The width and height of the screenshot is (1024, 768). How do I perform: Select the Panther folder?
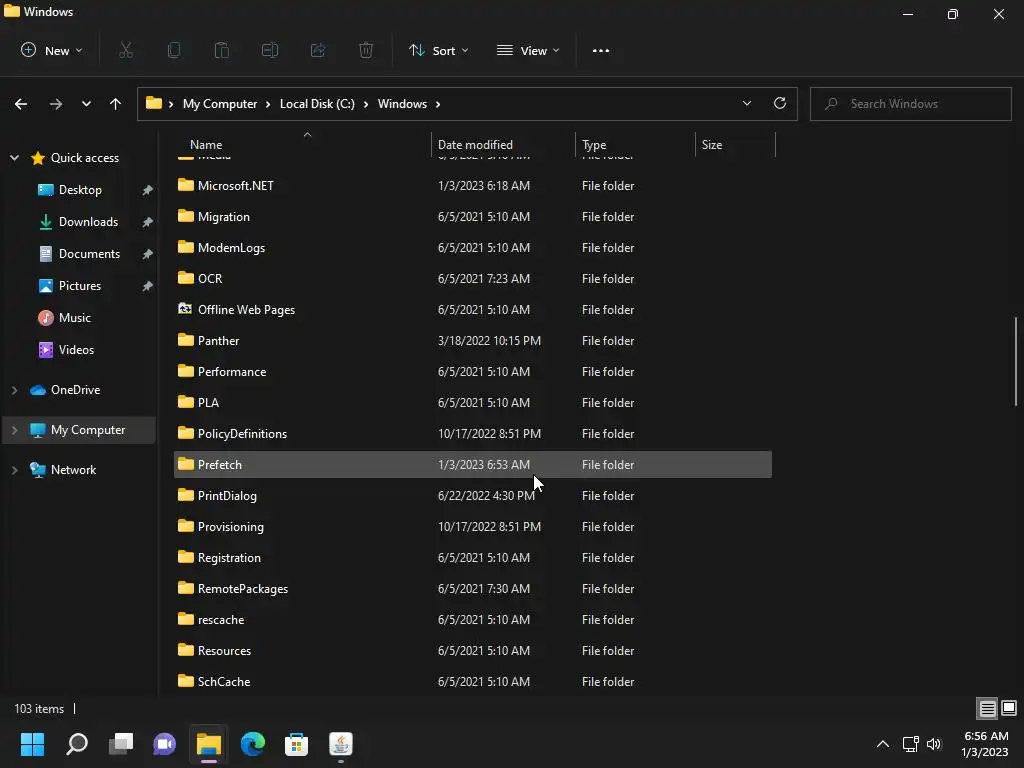click(x=473, y=340)
